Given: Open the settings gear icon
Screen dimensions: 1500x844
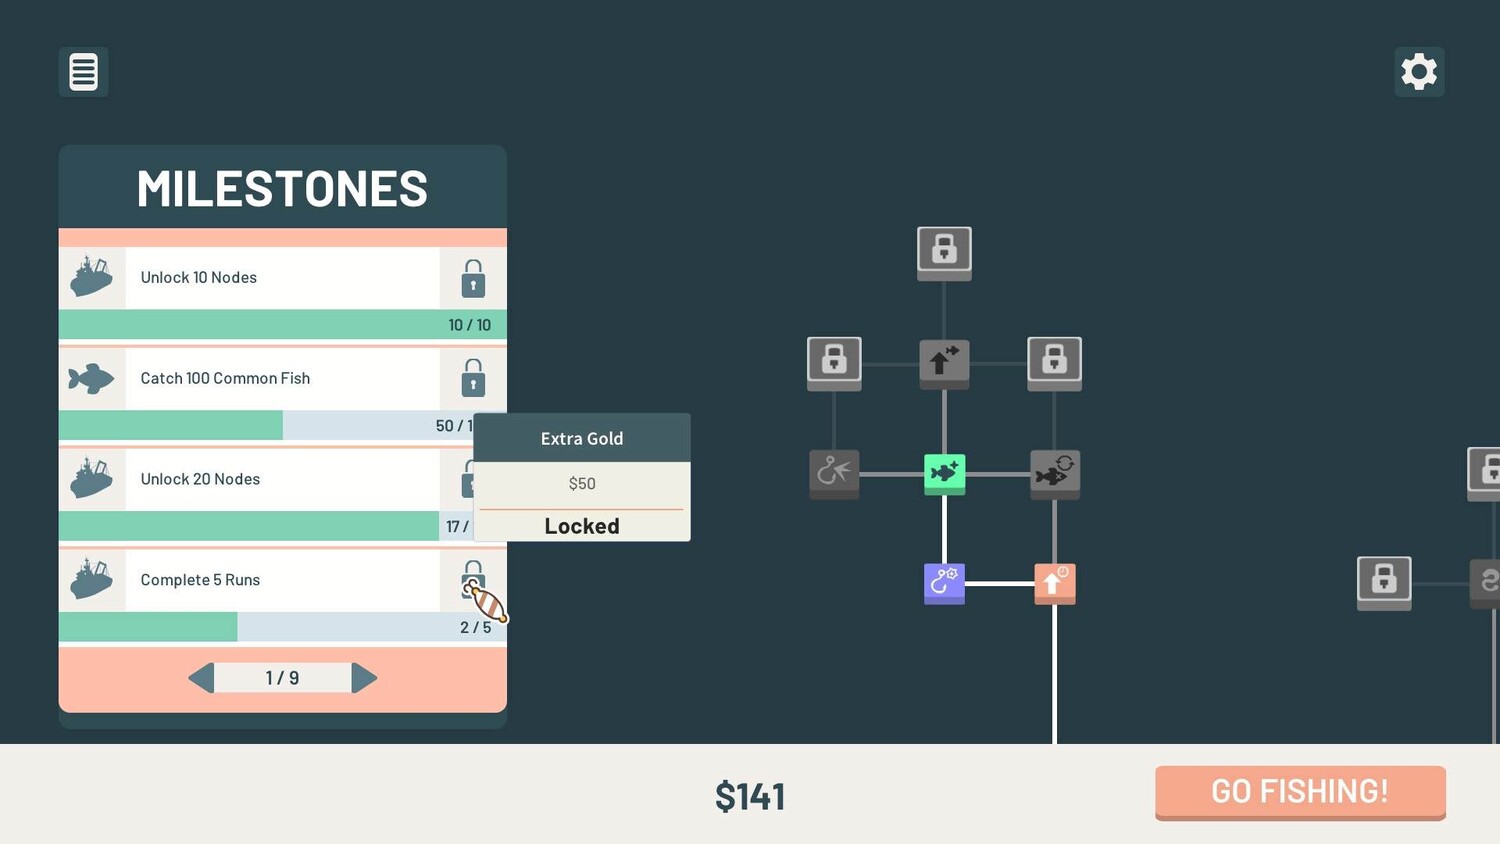Looking at the screenshot, I should point(1419,72).
